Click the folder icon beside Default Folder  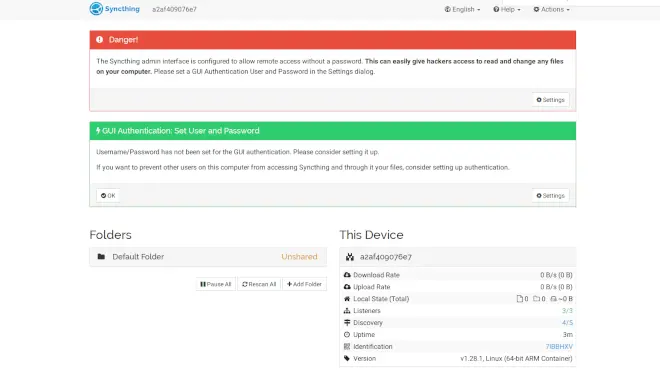(101, 256)
